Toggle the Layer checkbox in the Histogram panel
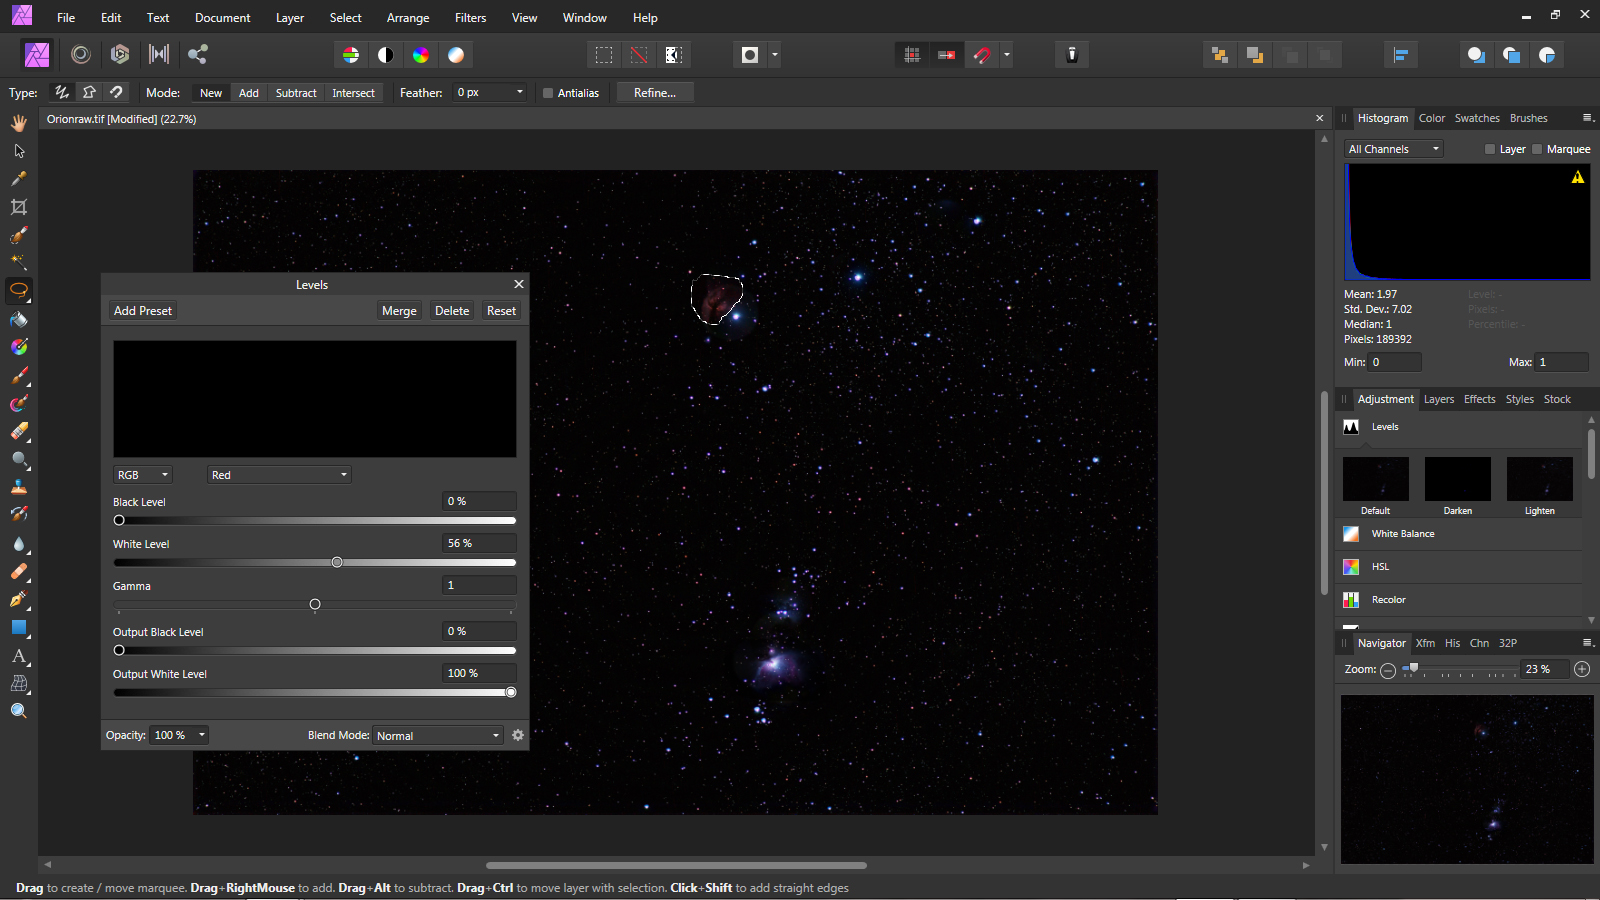 1489,148
